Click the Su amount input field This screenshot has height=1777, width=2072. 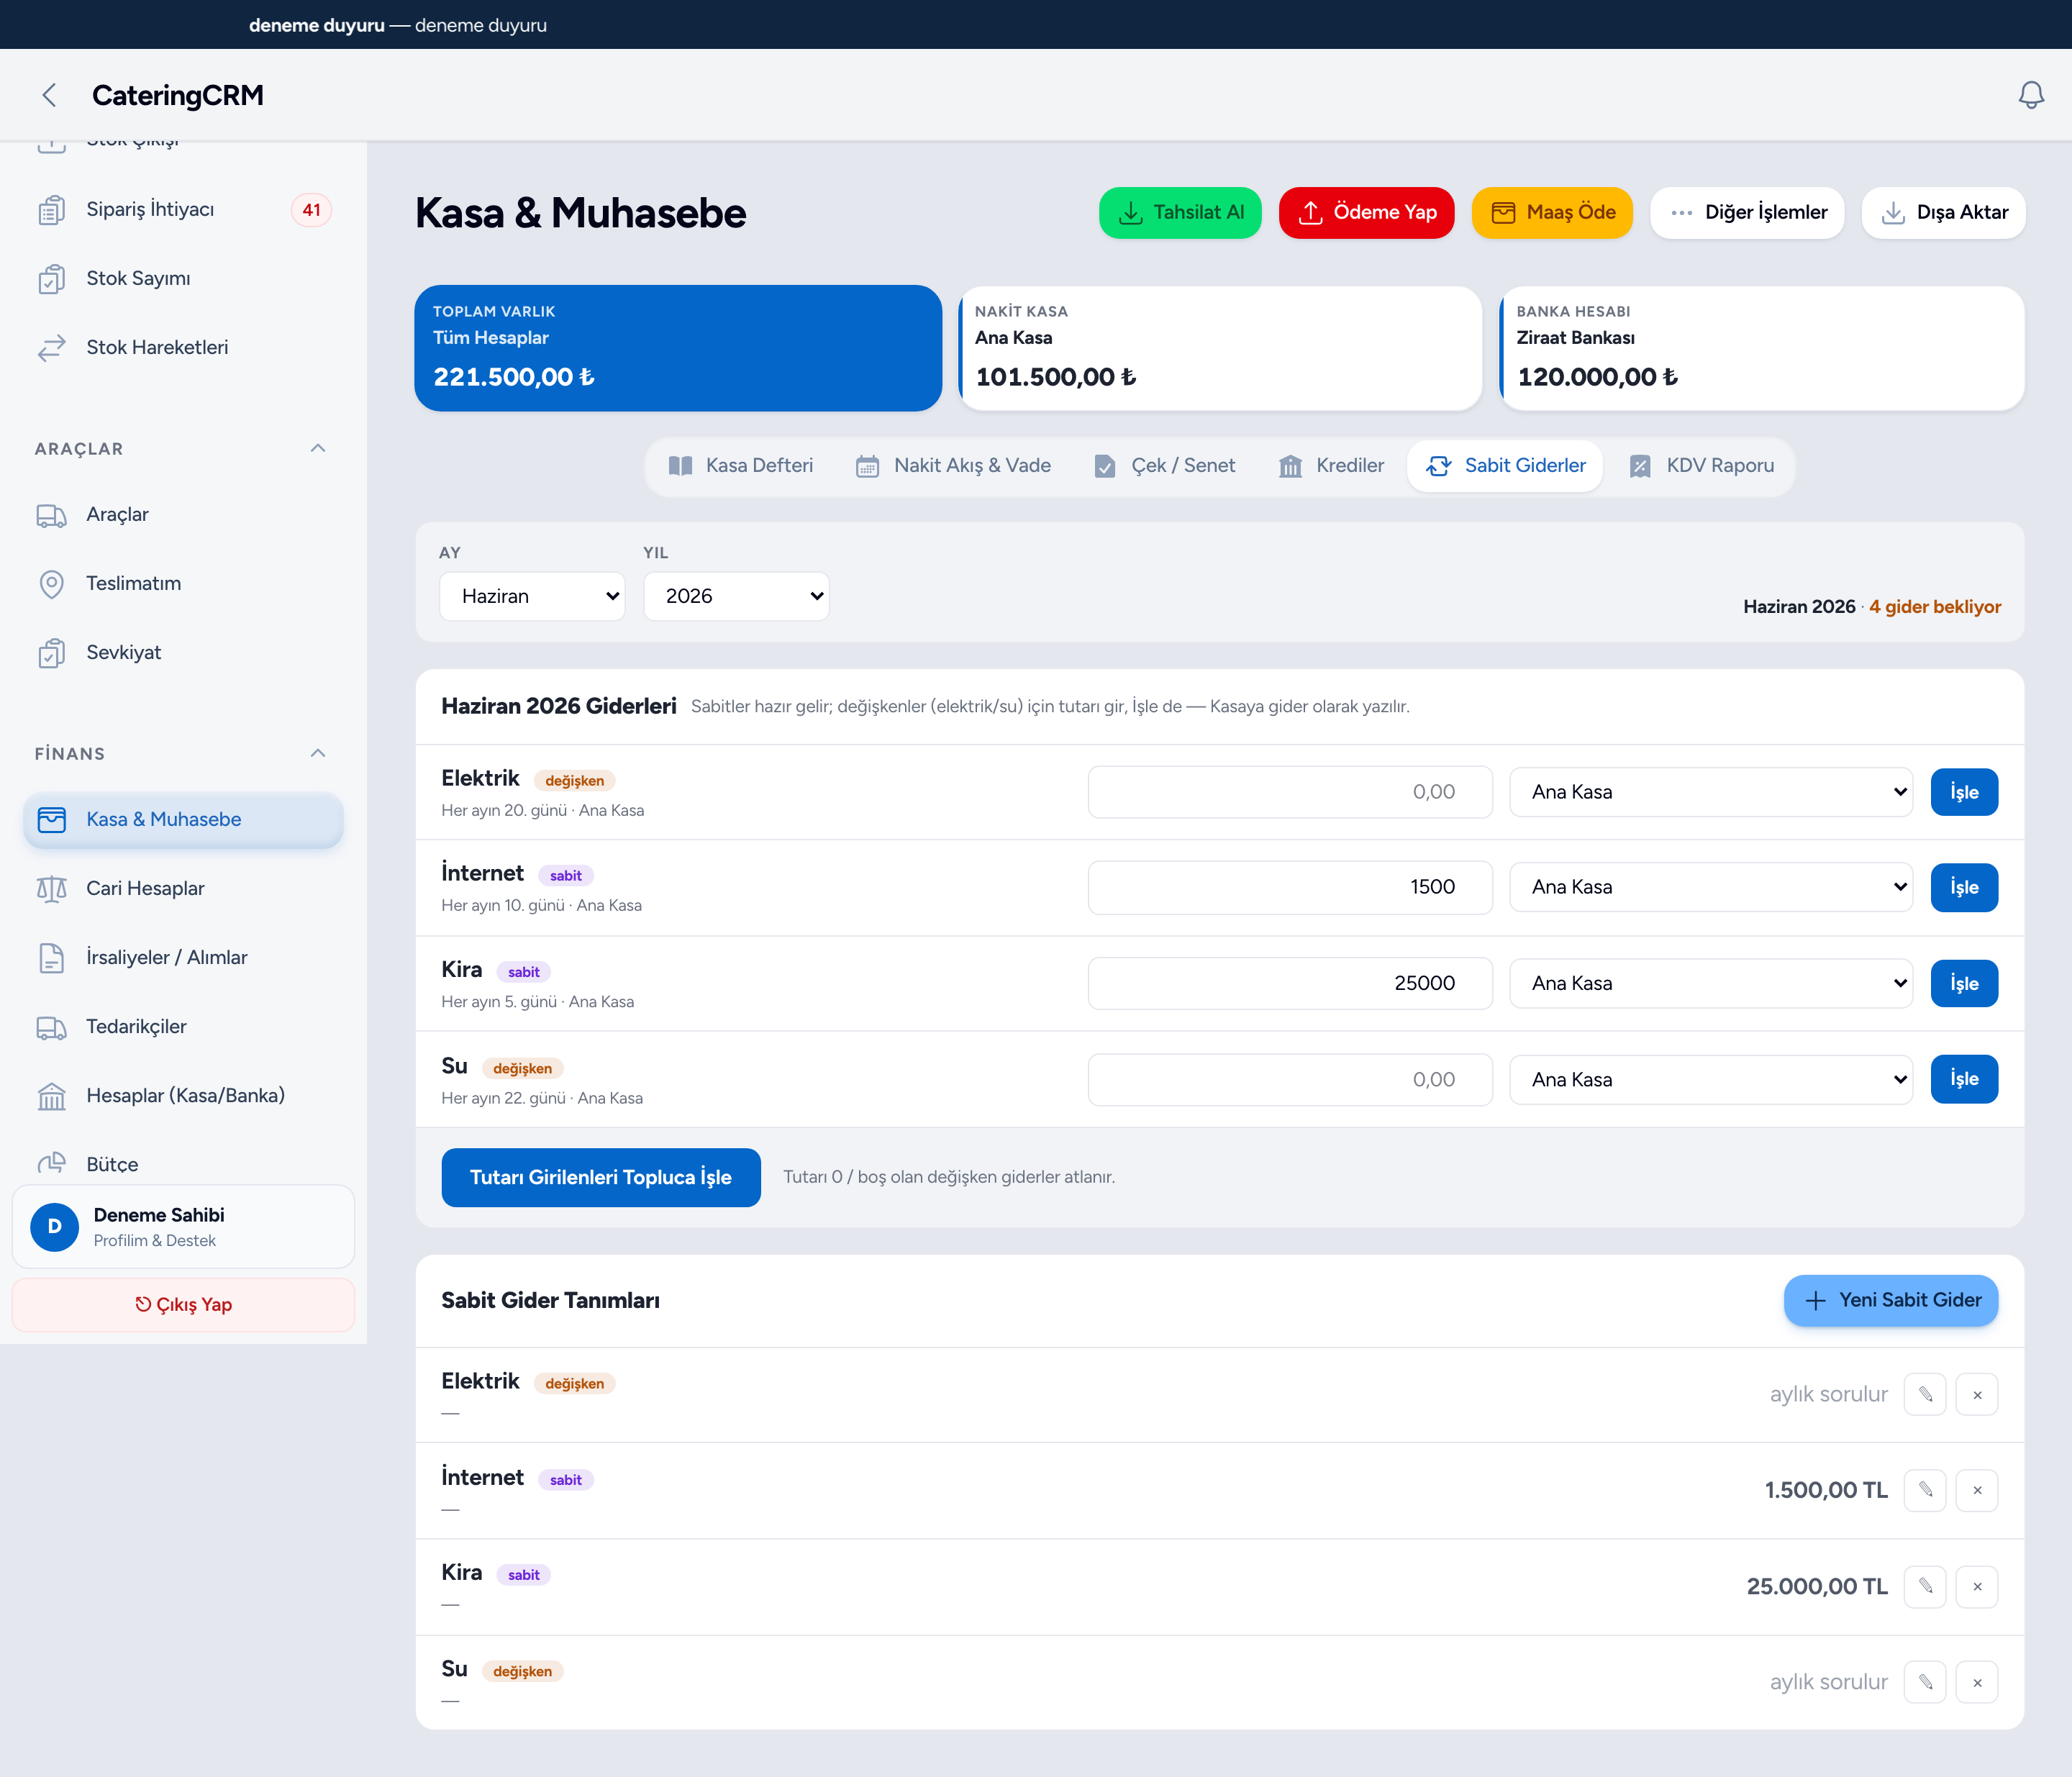pos(1290,1079)
